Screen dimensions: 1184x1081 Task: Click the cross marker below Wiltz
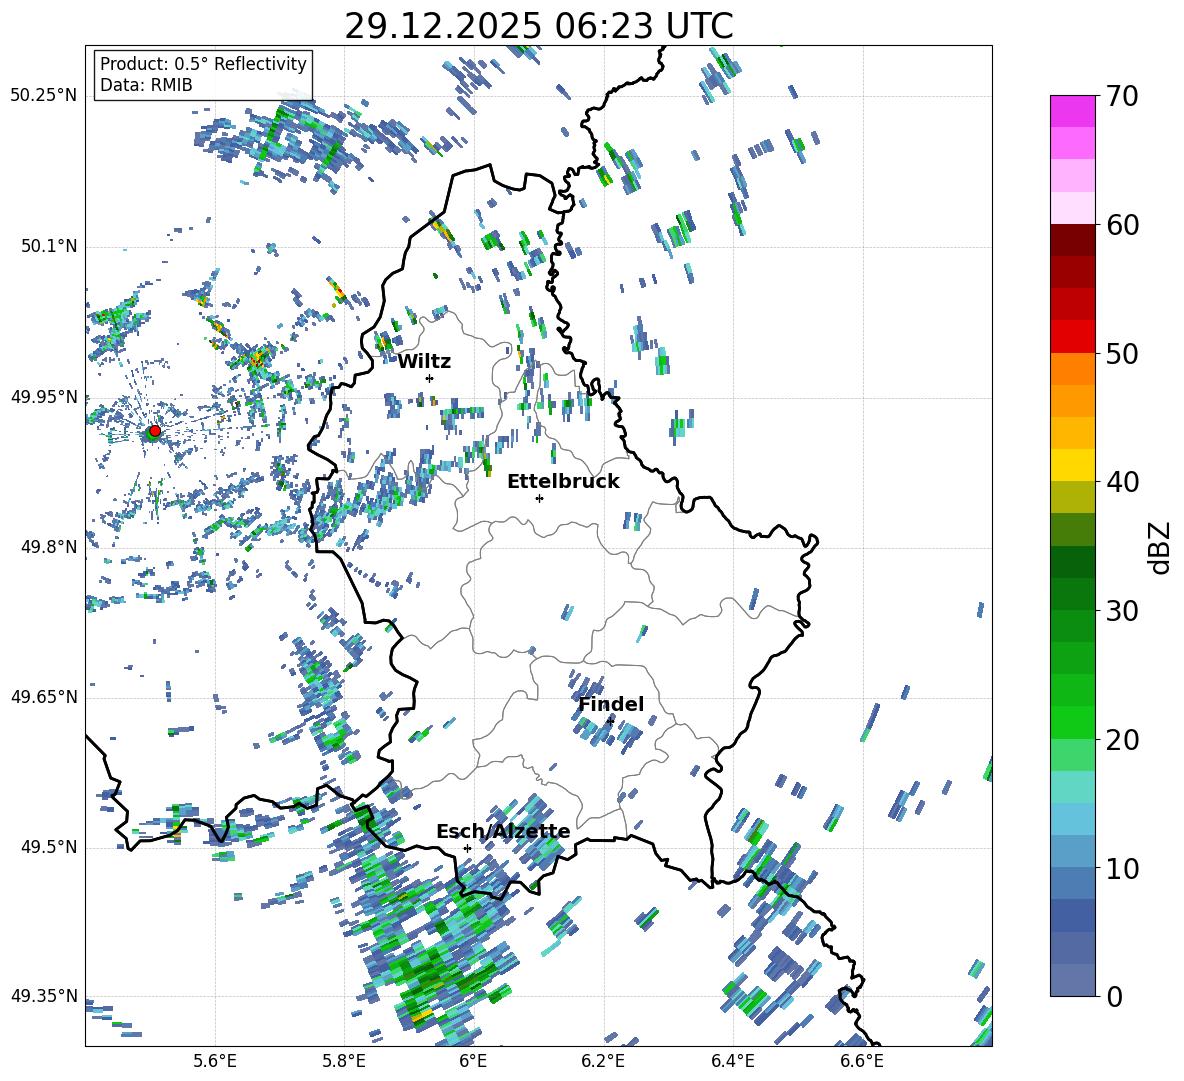coord(430,378)
